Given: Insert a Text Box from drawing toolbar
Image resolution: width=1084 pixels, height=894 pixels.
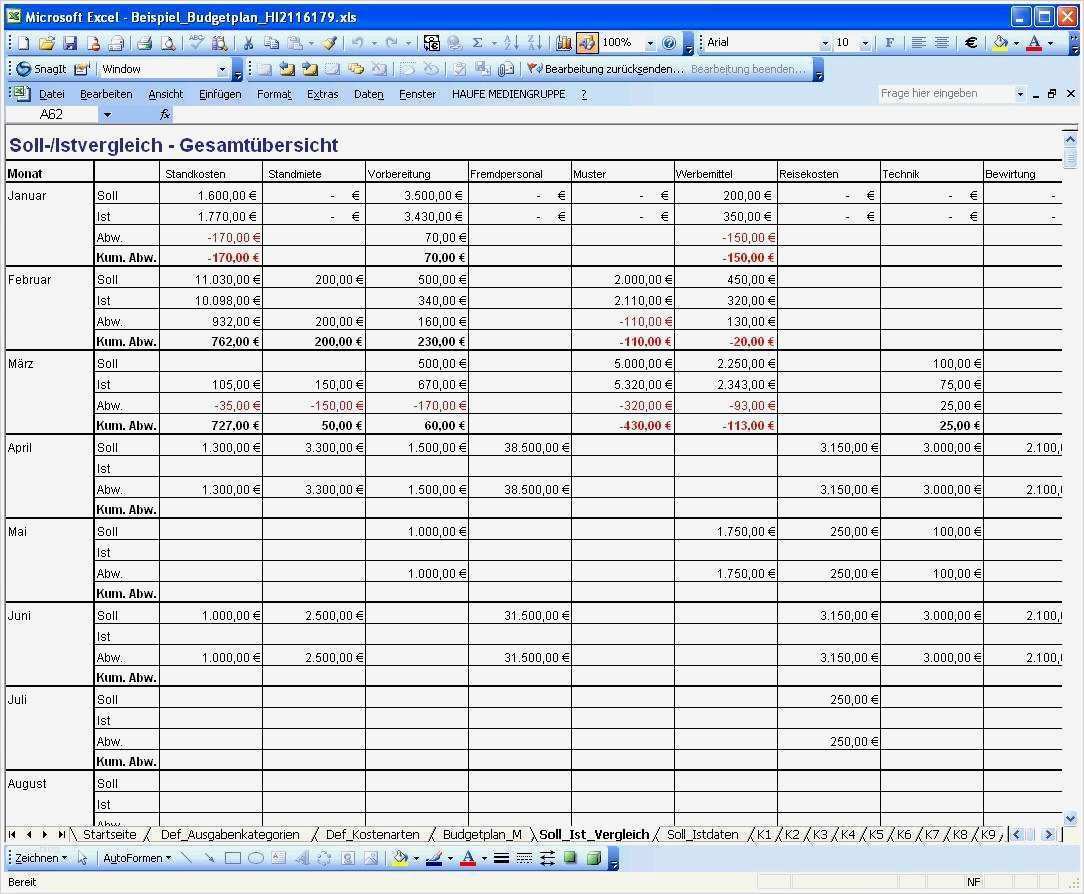Looking at the screenshot, I should click(279, 858).
